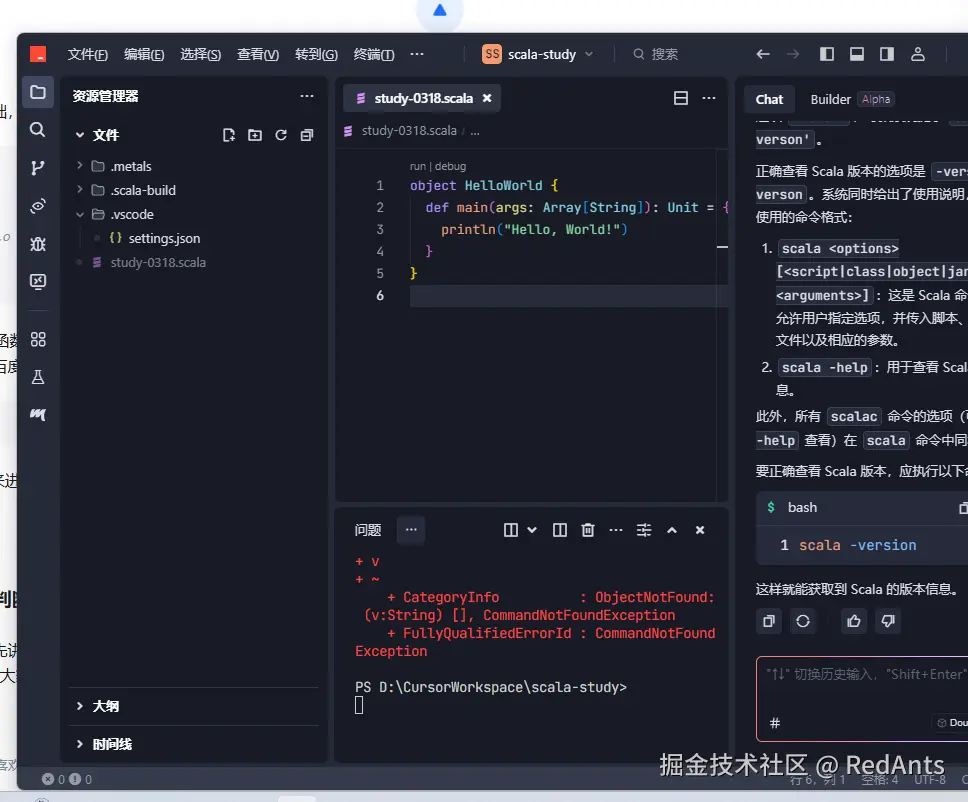The image size is (968, 802).
Task: Open the Search view in the activity bar
Action: pyautogui.click(x=38, y=130)
